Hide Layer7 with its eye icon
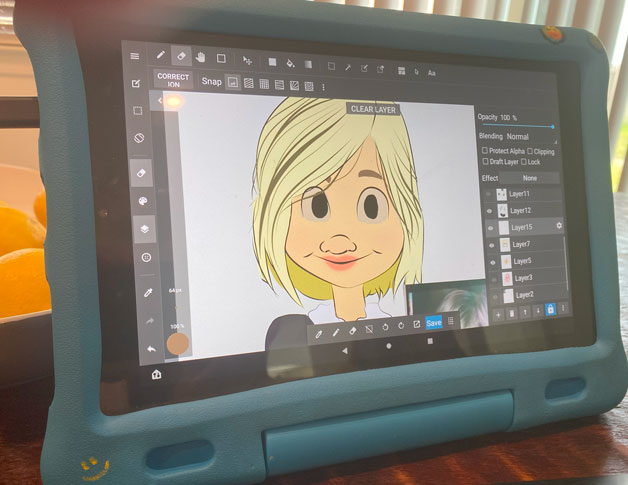The image size is (628, 485). pyautogui.click(x=492, y=245)
